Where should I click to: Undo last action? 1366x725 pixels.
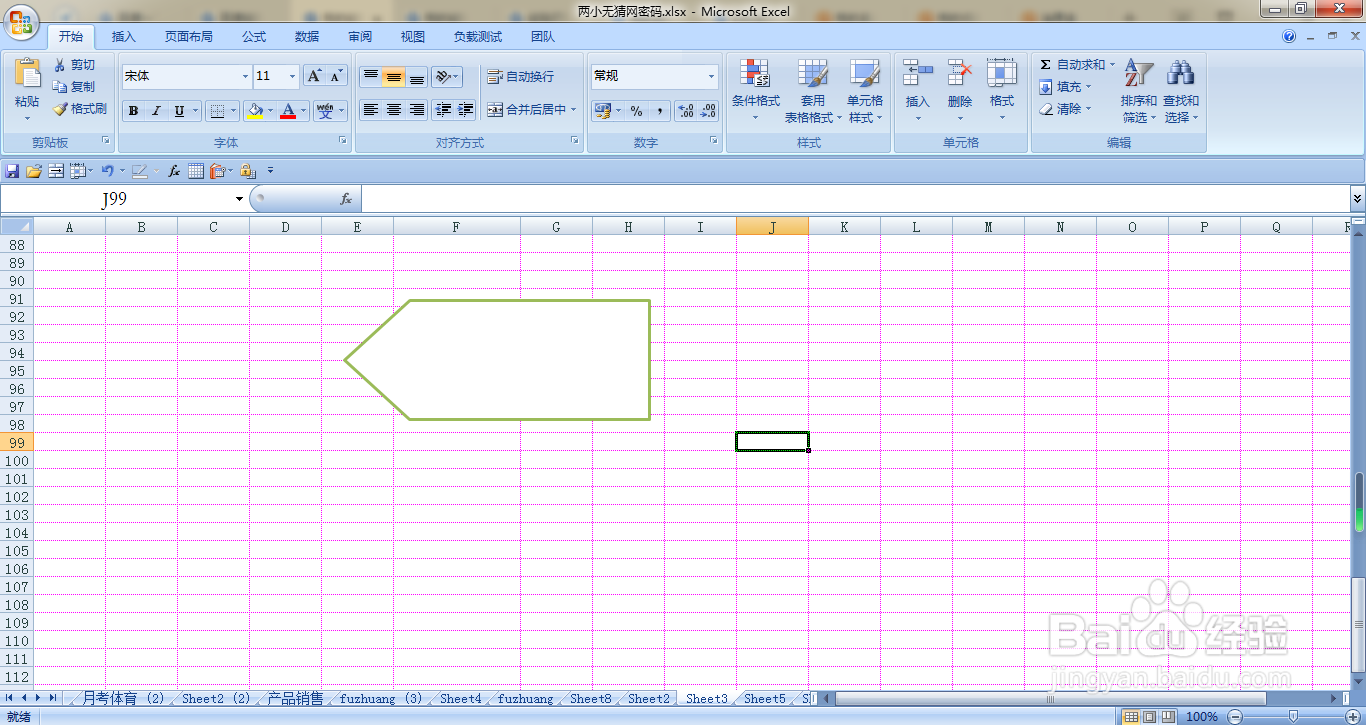(x=107, y=171)
